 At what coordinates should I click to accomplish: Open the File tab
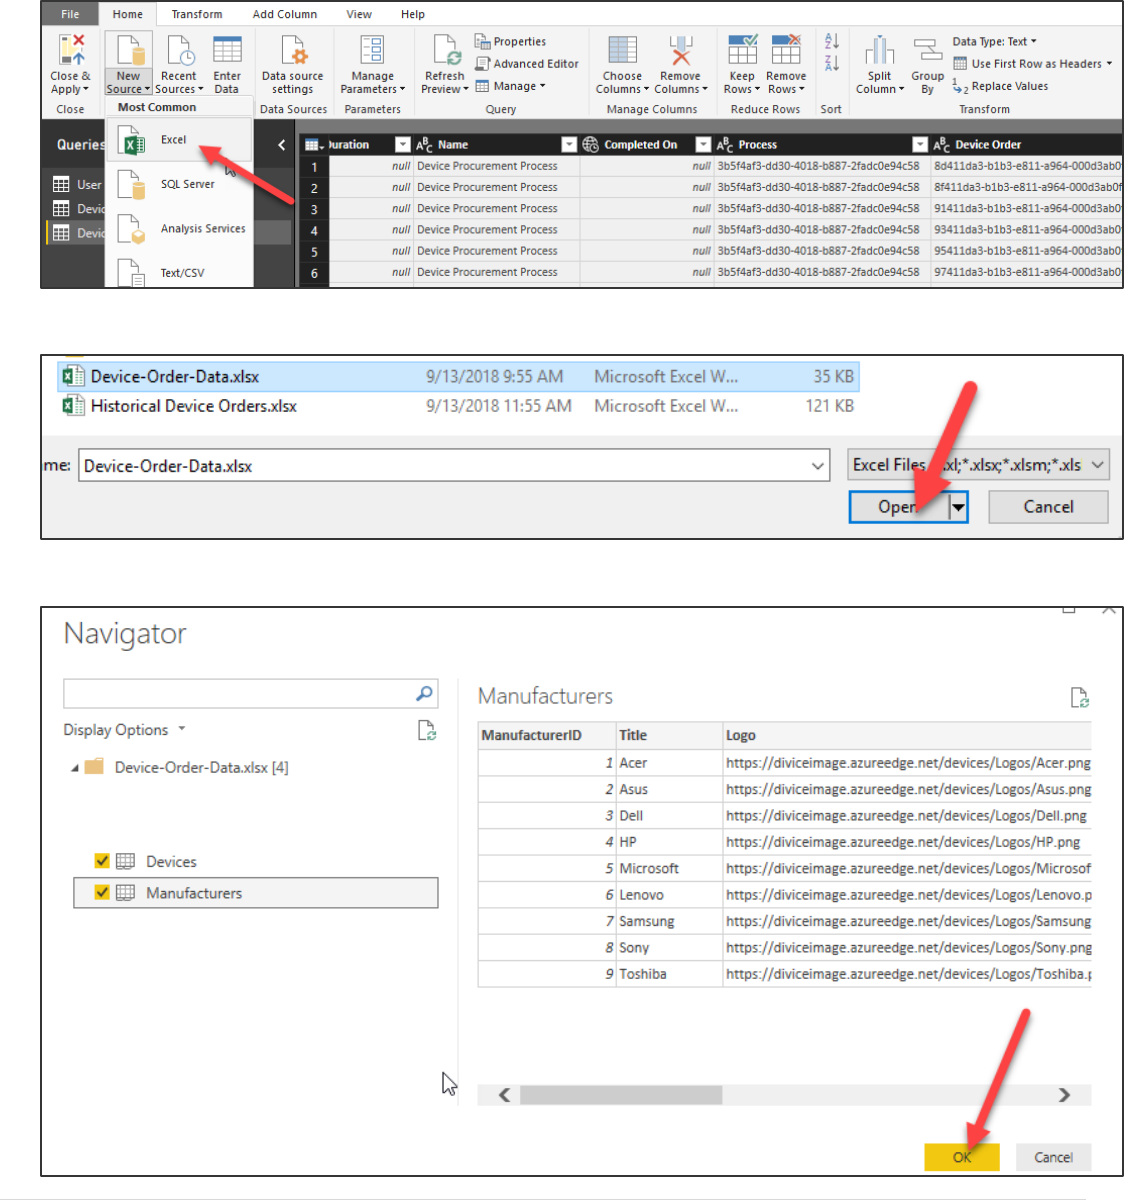click(70, 14)
